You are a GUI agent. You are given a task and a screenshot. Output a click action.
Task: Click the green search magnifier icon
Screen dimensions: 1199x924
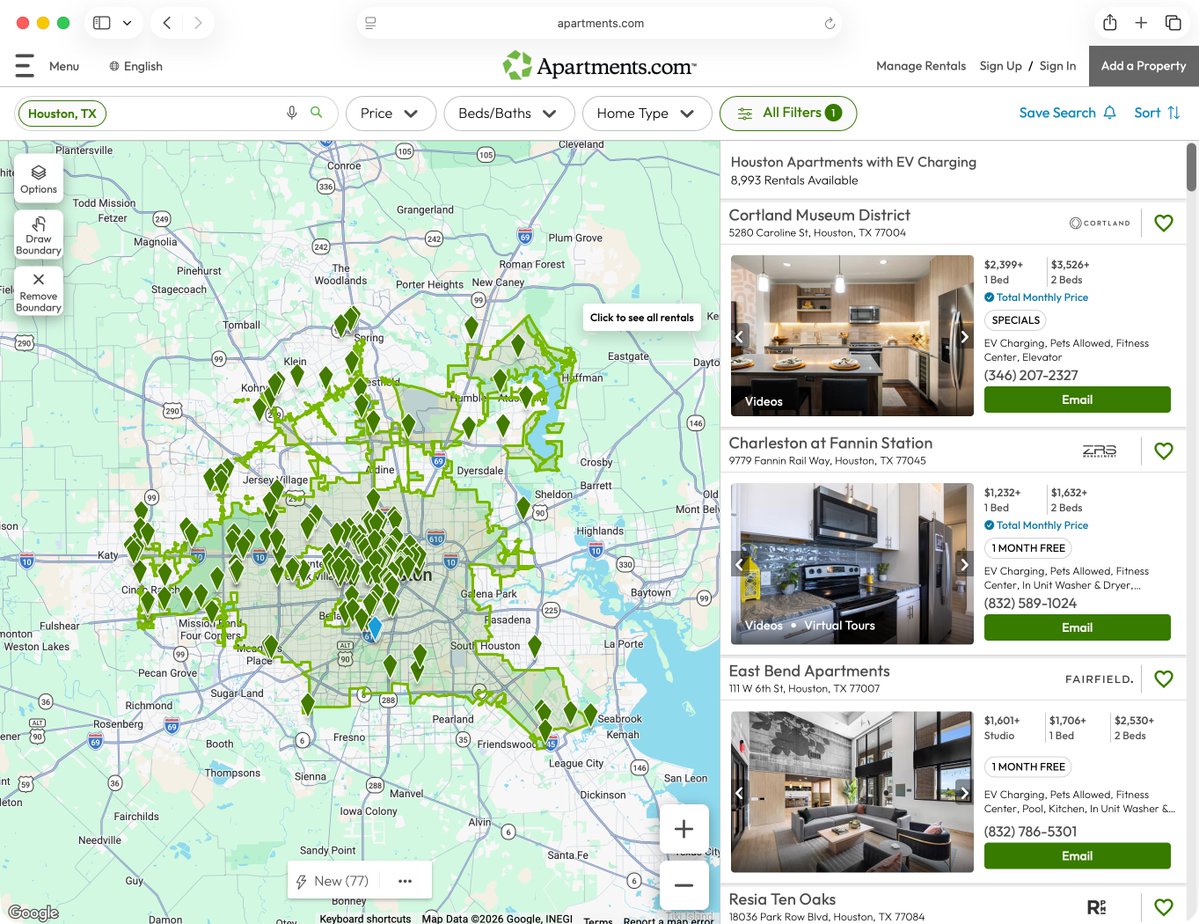pos(316,112)
